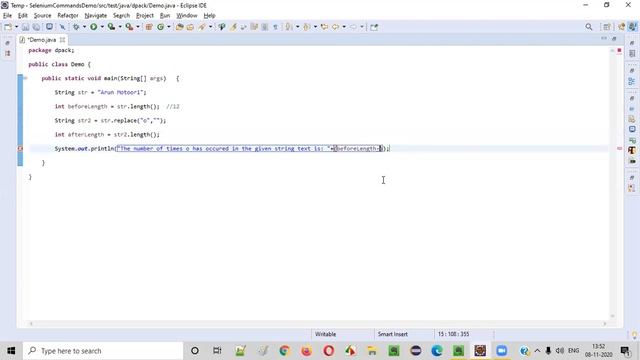Collapse the main method fold toggle

(25, 78)
